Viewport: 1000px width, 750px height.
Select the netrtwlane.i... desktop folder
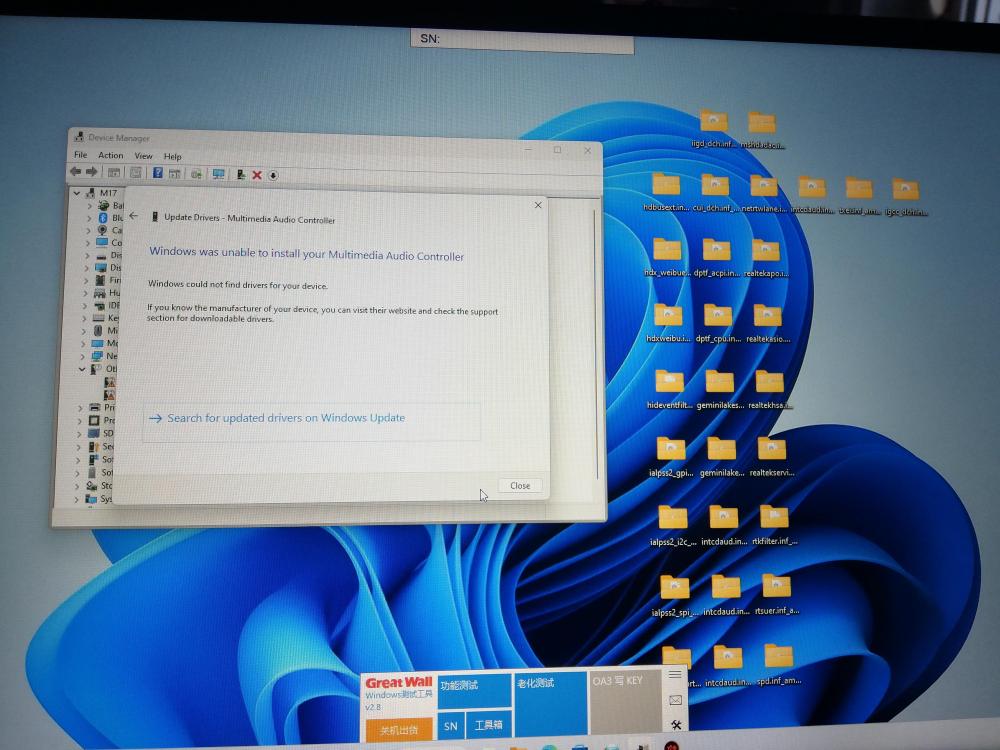pos(763,193)
